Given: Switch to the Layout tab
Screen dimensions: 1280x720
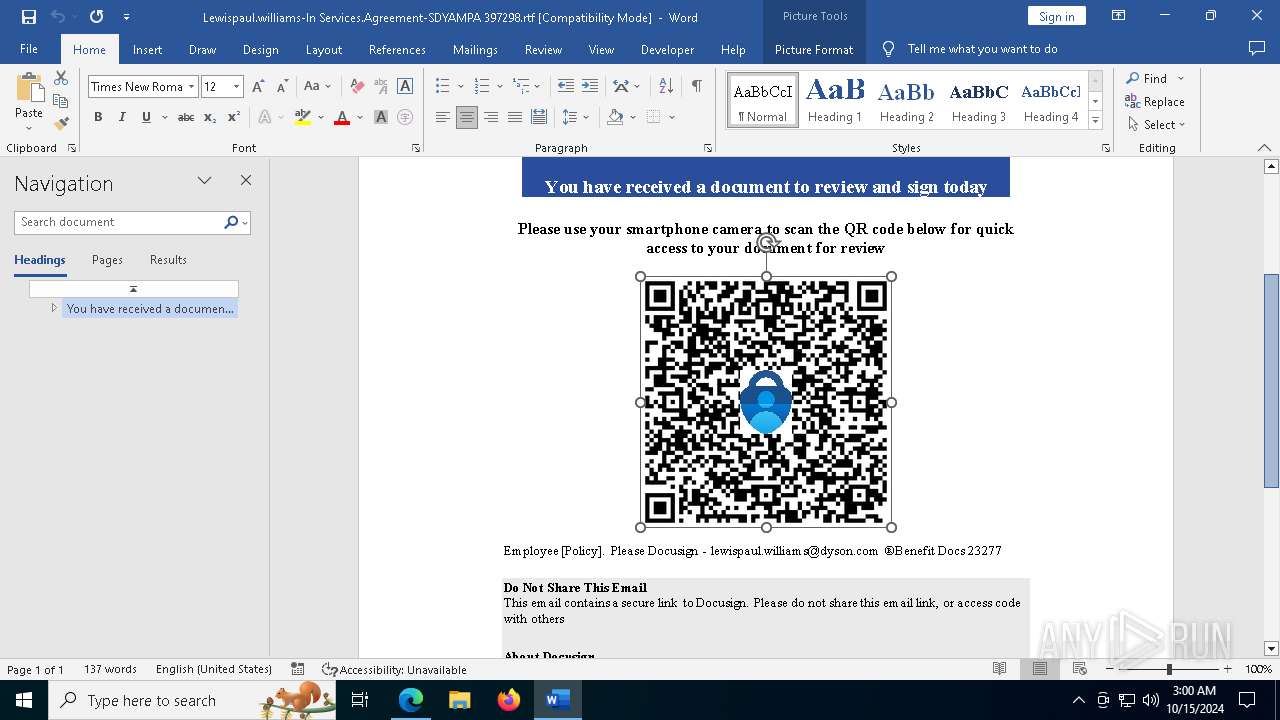Looking at the screenshot, I should point(323,49).
